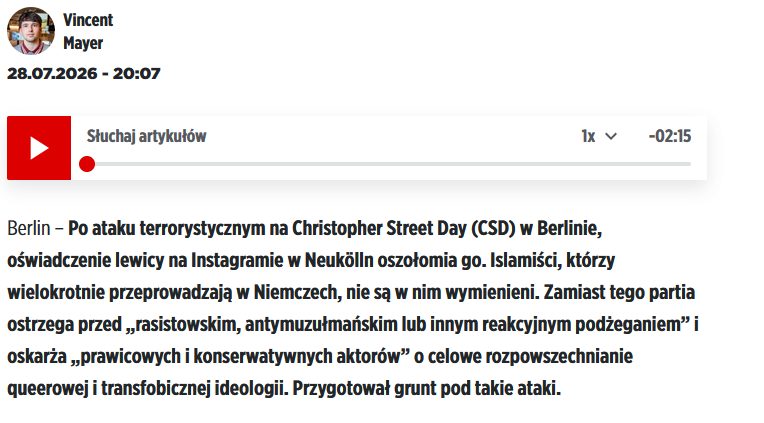Click the word "Berlin" starting the article
764x423 pixels.
(29, 228)
